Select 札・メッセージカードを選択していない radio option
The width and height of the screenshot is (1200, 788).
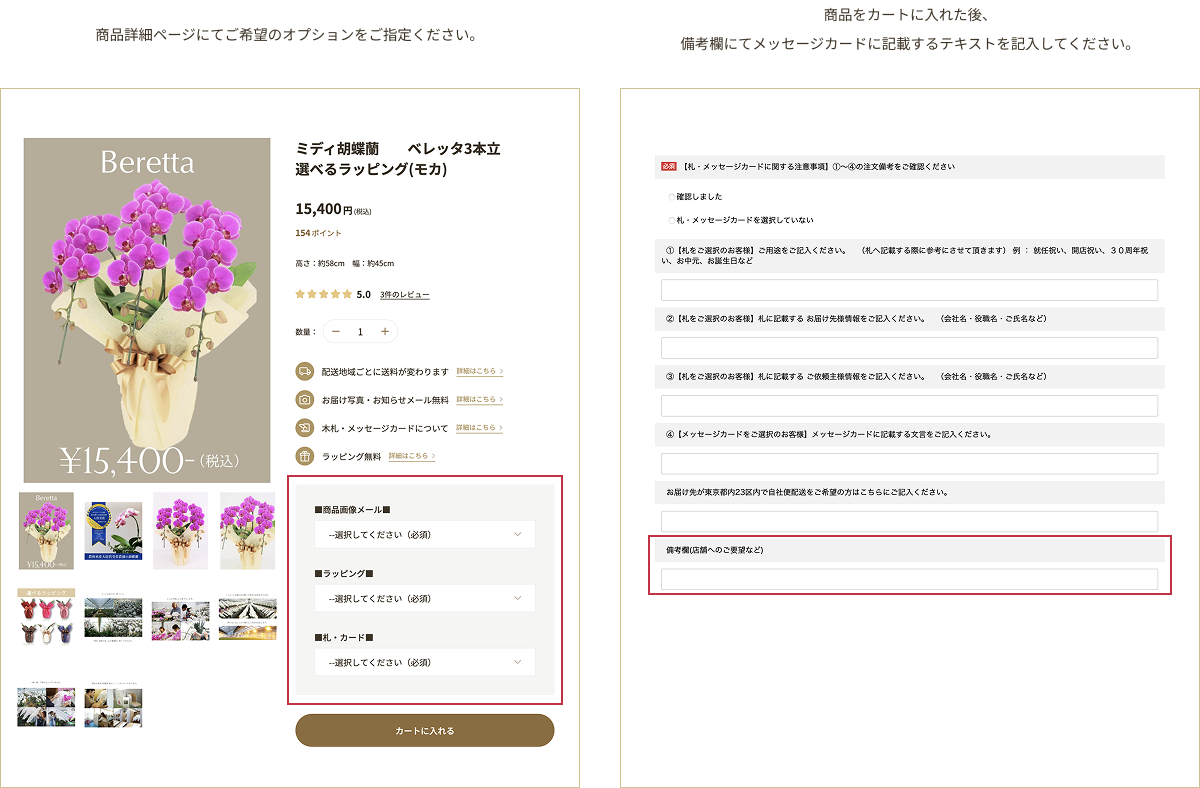[672, 220]
